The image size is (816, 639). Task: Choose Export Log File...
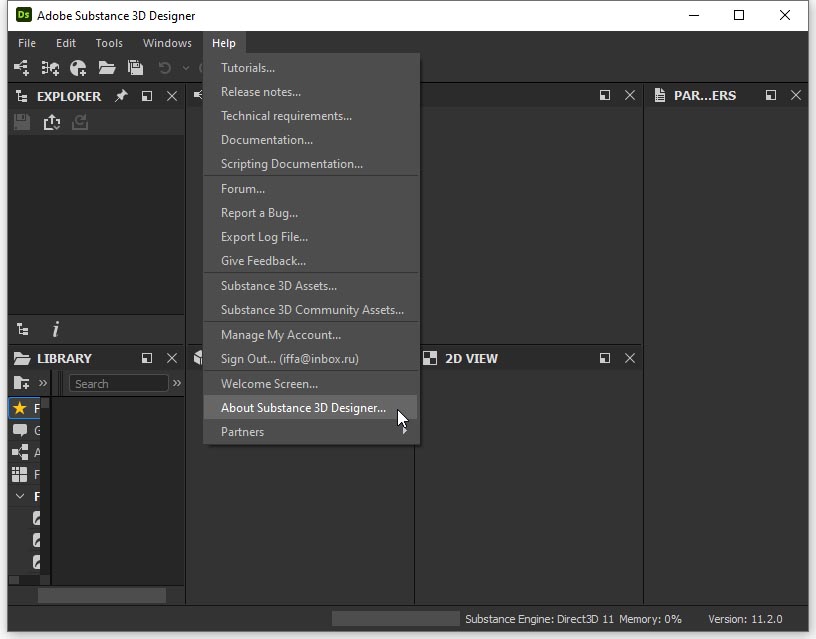(311, 237)
